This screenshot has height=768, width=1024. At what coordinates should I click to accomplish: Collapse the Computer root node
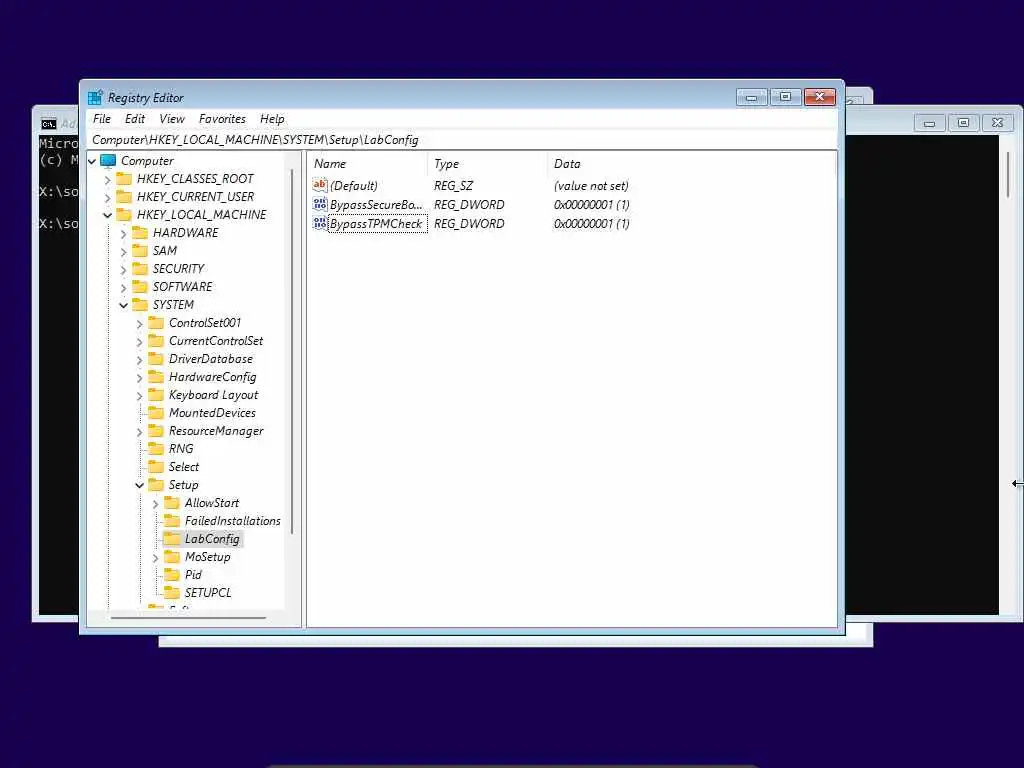click(92, 161)
